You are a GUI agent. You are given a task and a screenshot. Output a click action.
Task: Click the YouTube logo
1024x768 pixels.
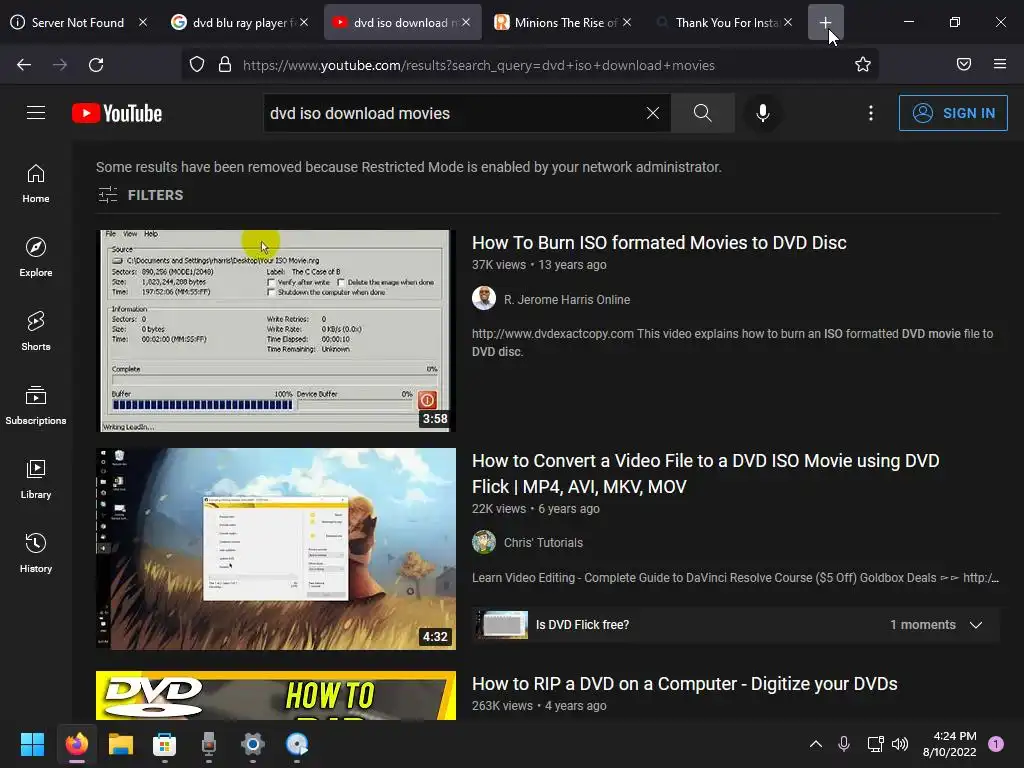click(x=117, y=114)
